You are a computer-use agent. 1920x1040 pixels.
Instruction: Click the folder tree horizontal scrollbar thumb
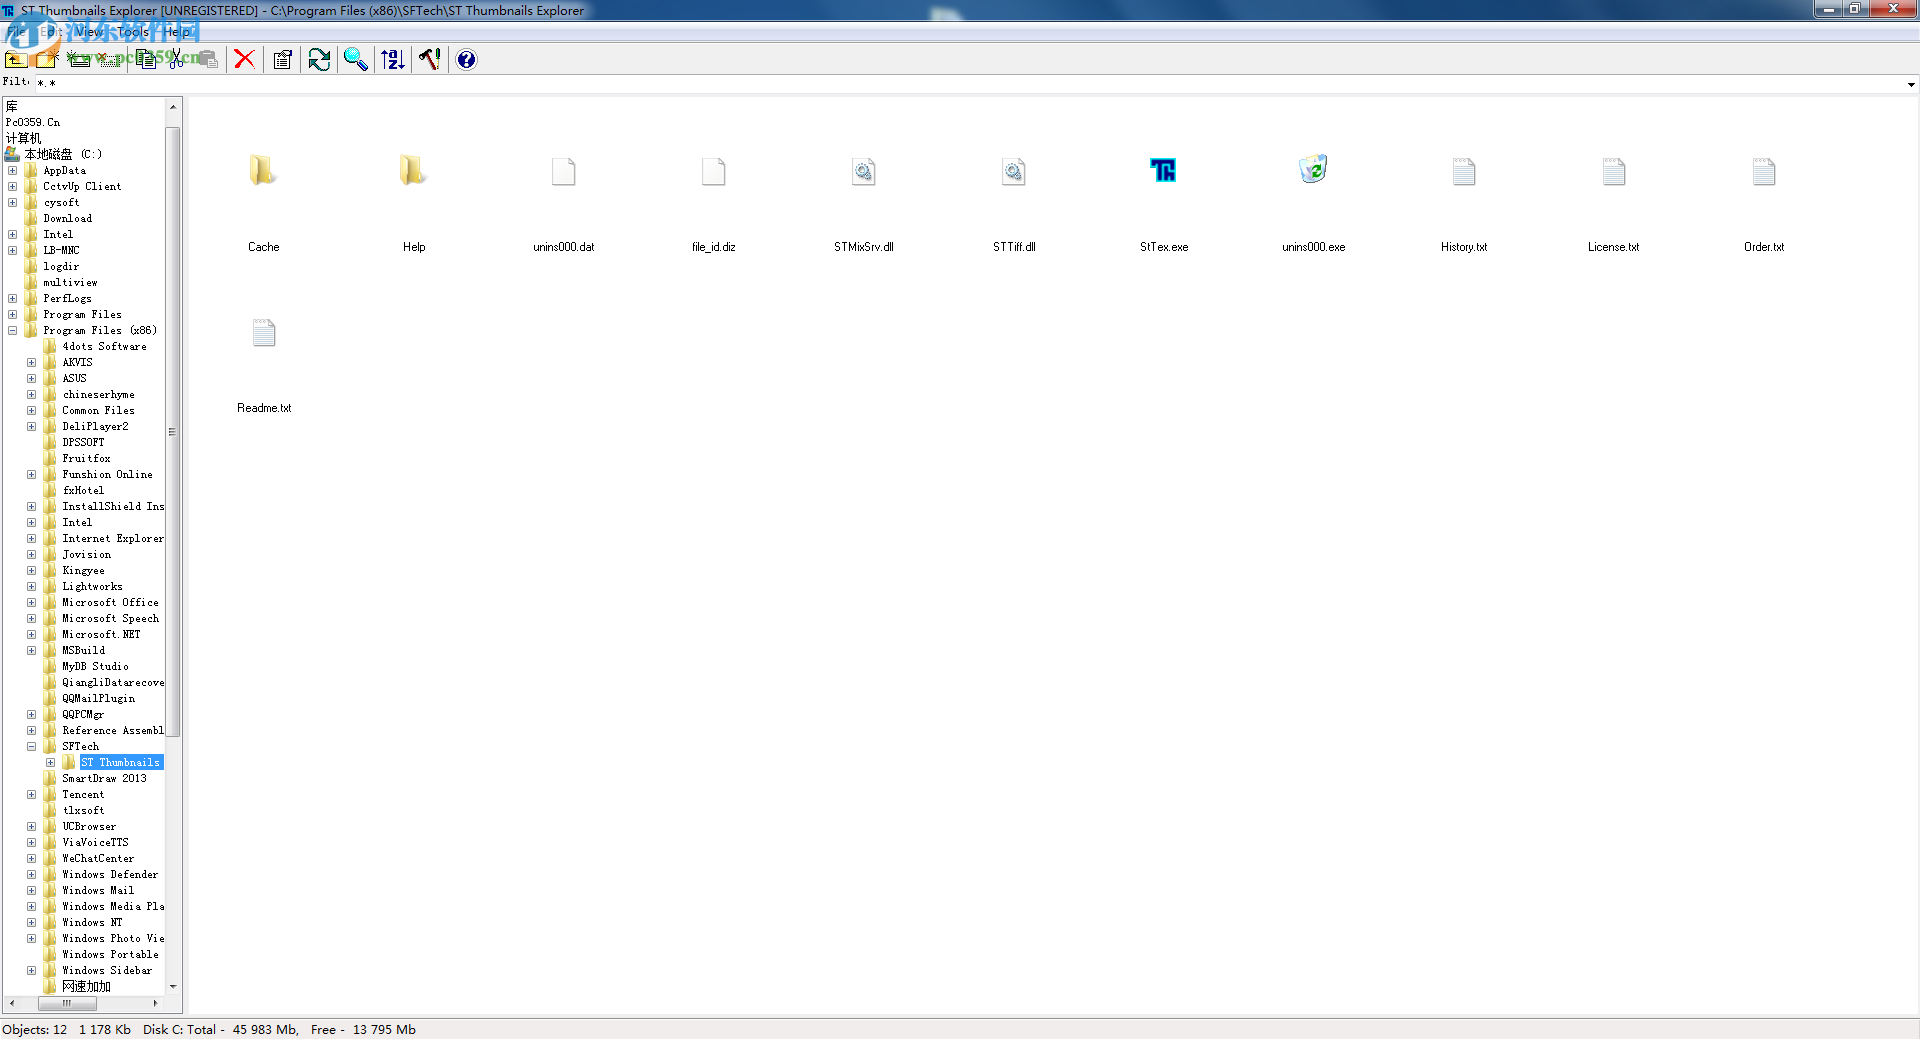coord(67,1003)
